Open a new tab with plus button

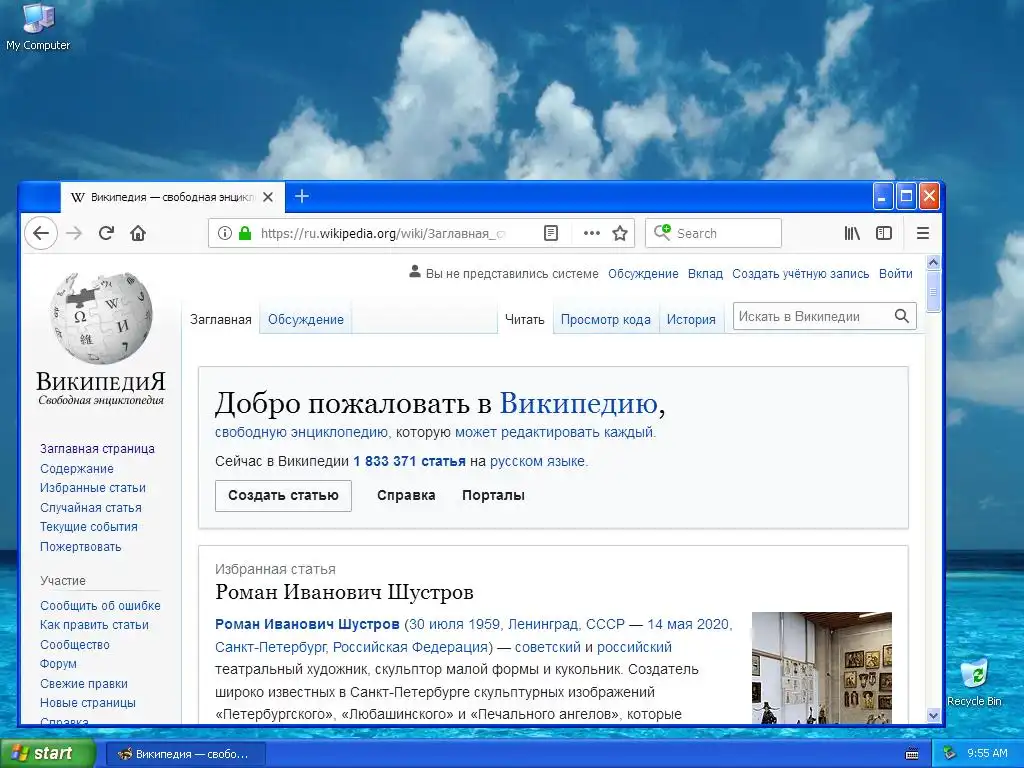[302, 196]
